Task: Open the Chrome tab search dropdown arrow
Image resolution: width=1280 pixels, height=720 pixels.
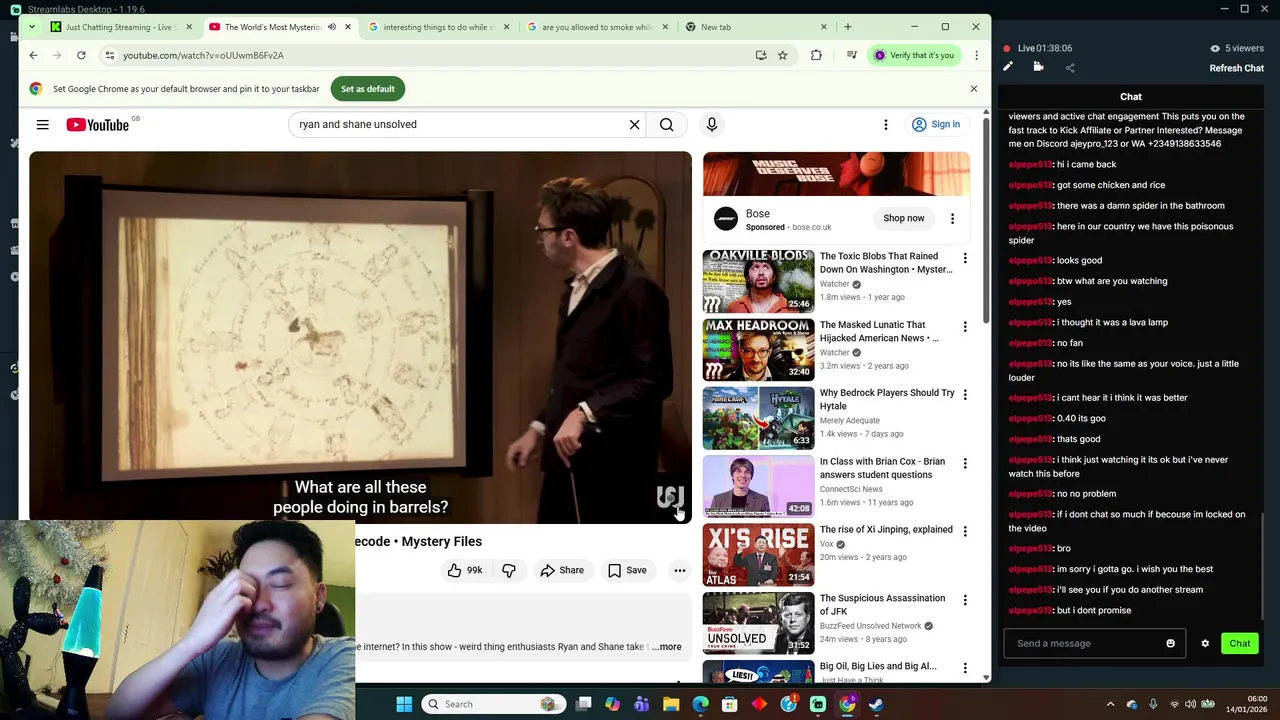Action: tap(32, 27)
